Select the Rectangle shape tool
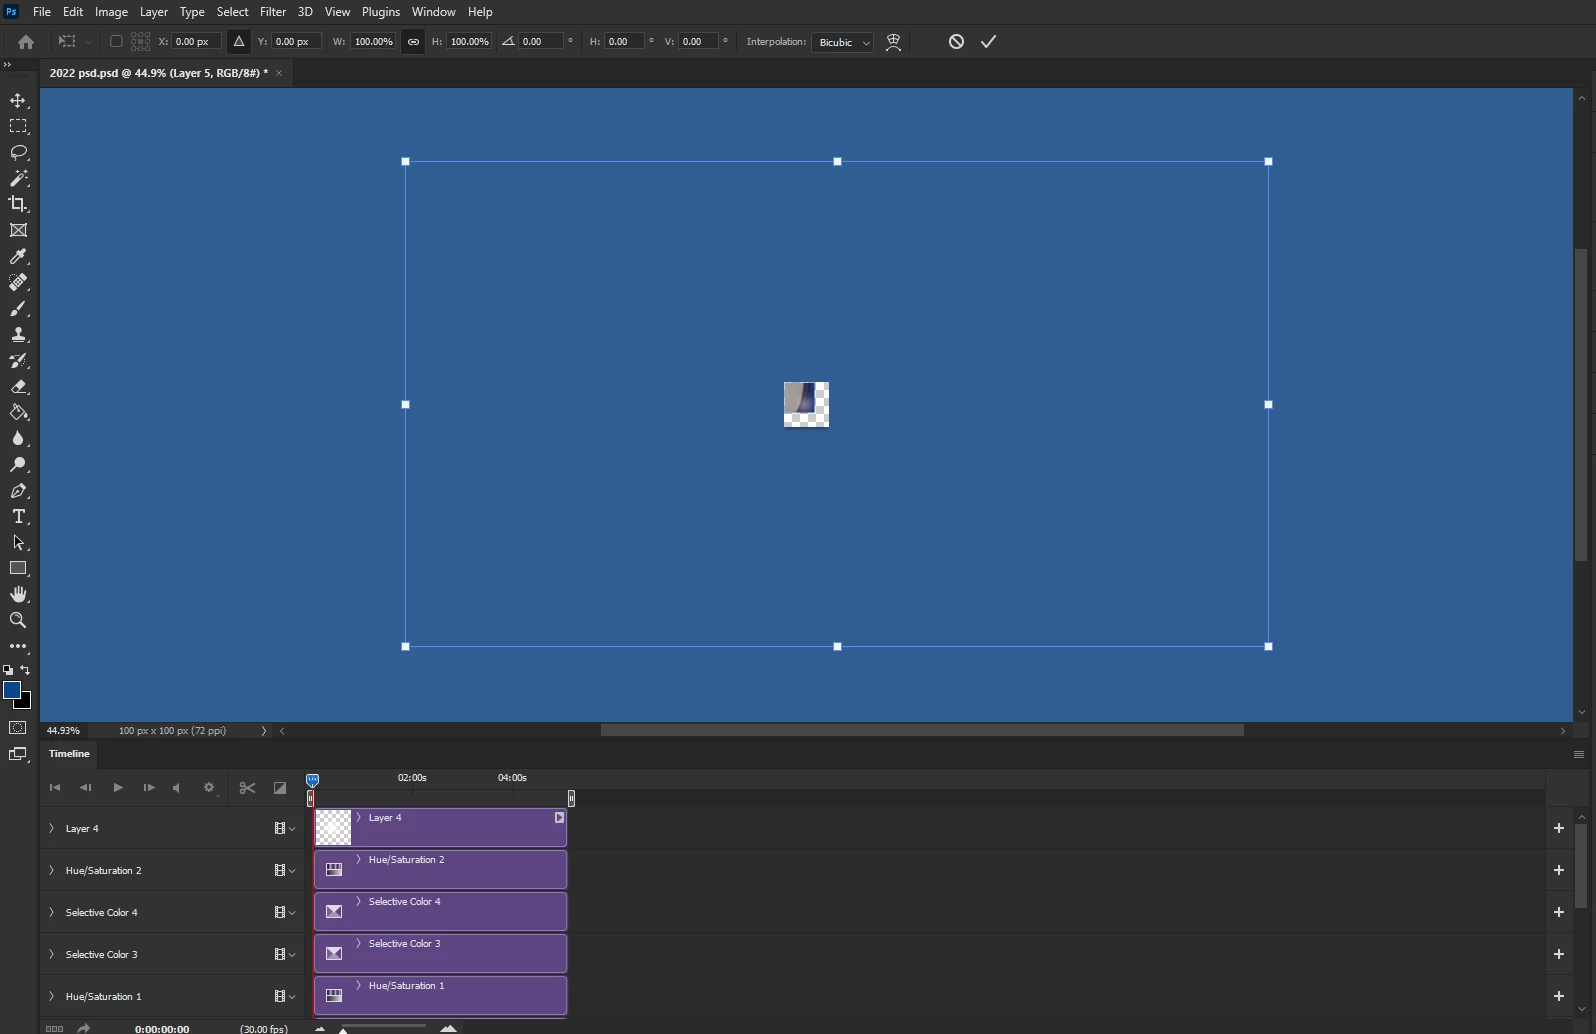This screenshot has width=1596, height=1034. (18, 568)
